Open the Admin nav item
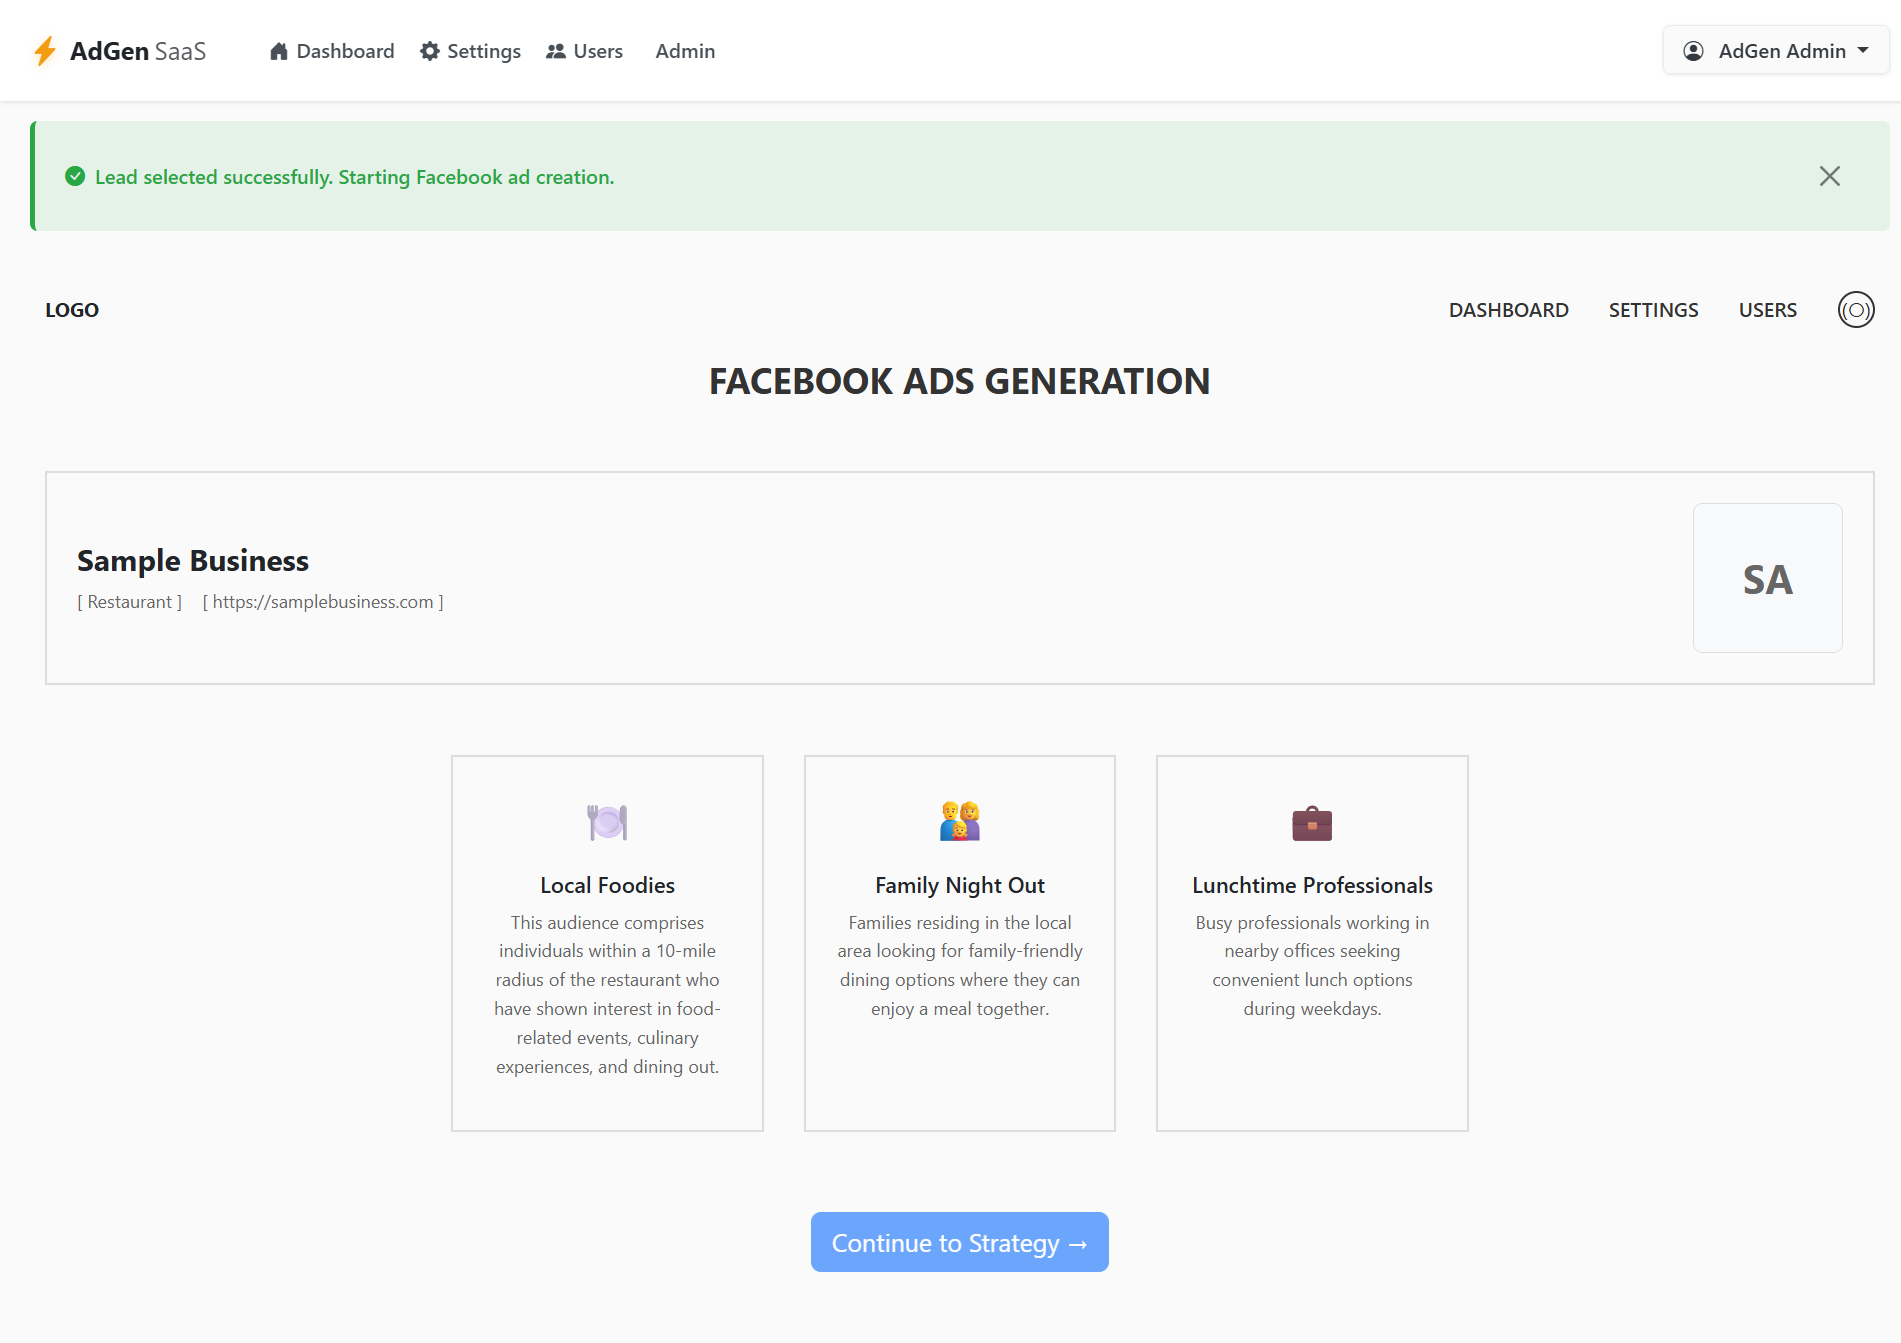1901x1343 pixels. [685, 51]
